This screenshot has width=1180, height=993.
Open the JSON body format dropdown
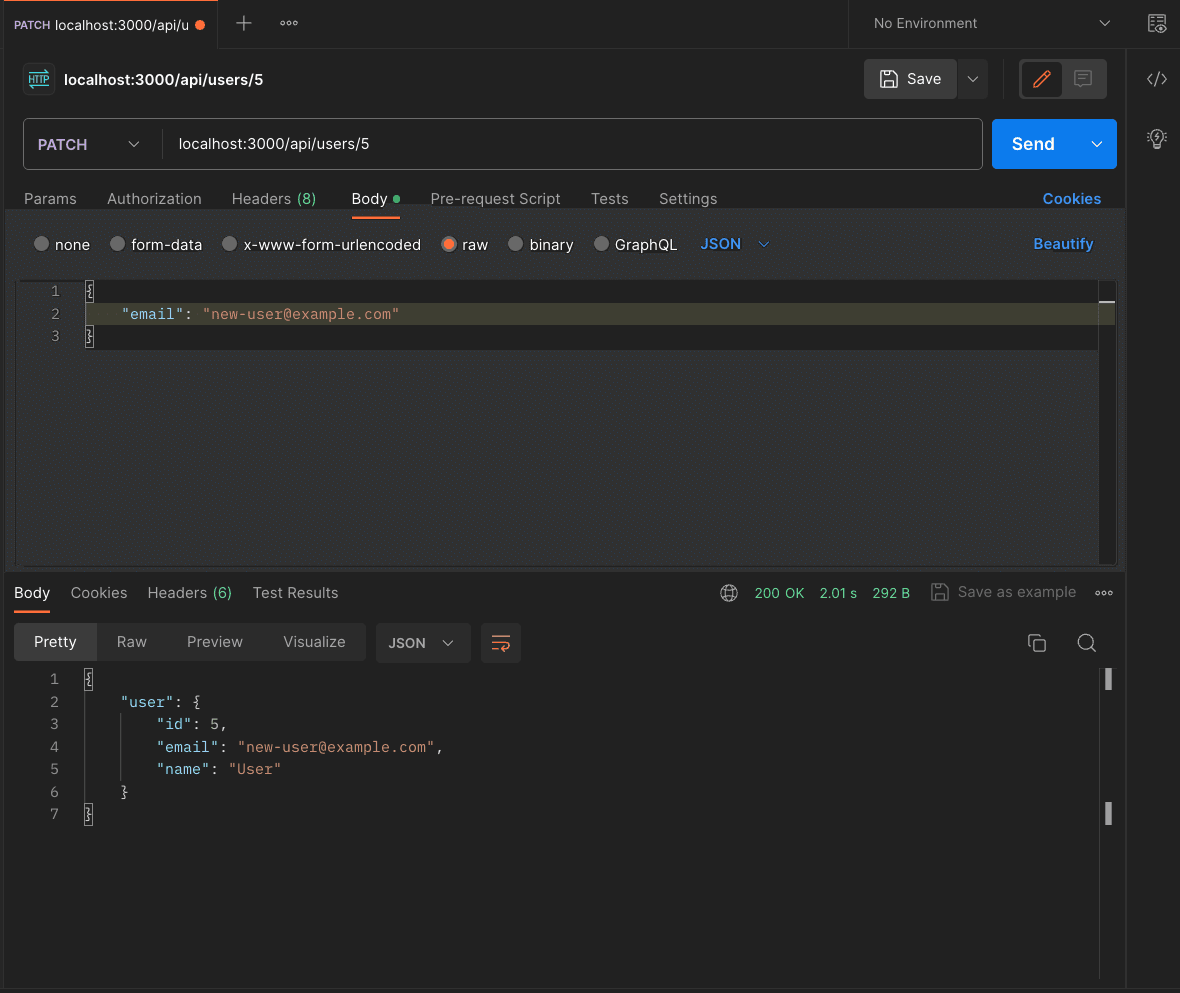coord(733,243)
